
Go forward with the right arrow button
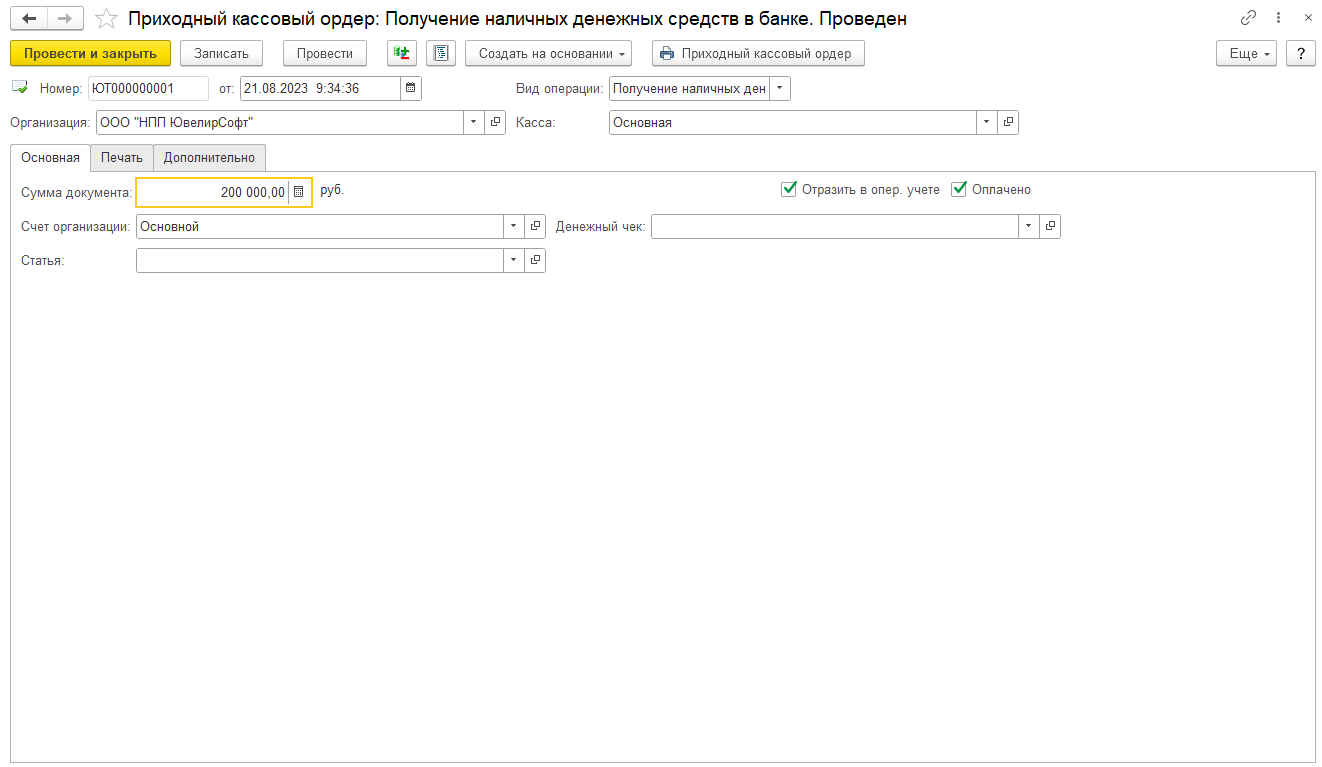[65, 18]
